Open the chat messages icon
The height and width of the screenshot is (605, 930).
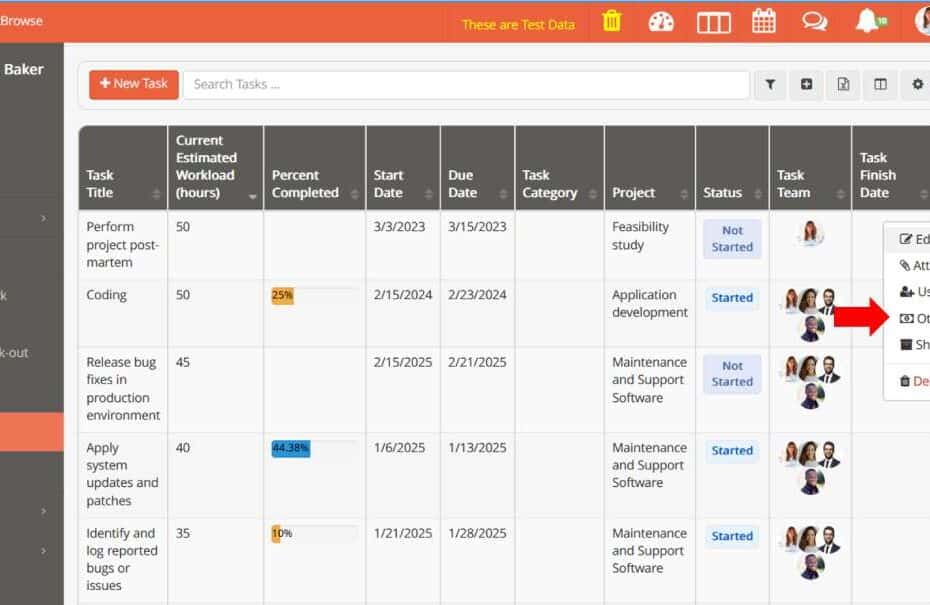pyautogui.click(x=815, y=22)
